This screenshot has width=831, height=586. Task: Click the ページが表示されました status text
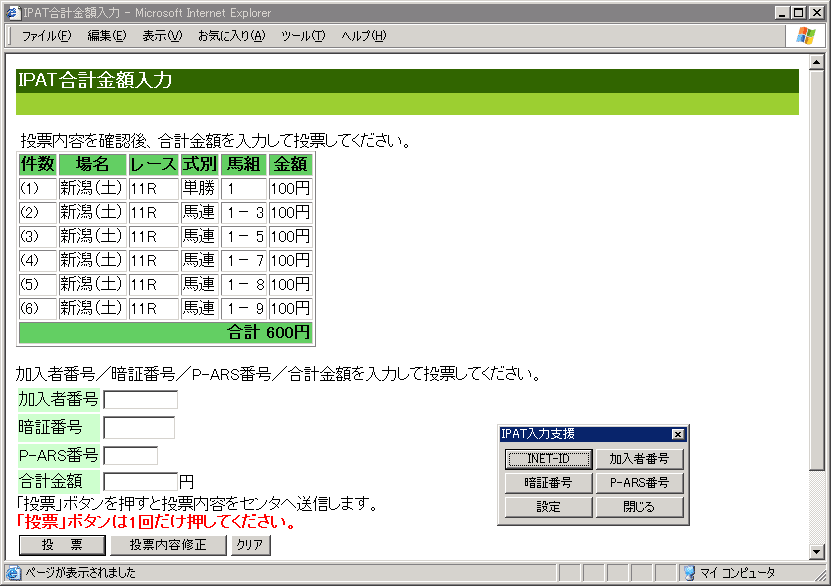(81, 573)
